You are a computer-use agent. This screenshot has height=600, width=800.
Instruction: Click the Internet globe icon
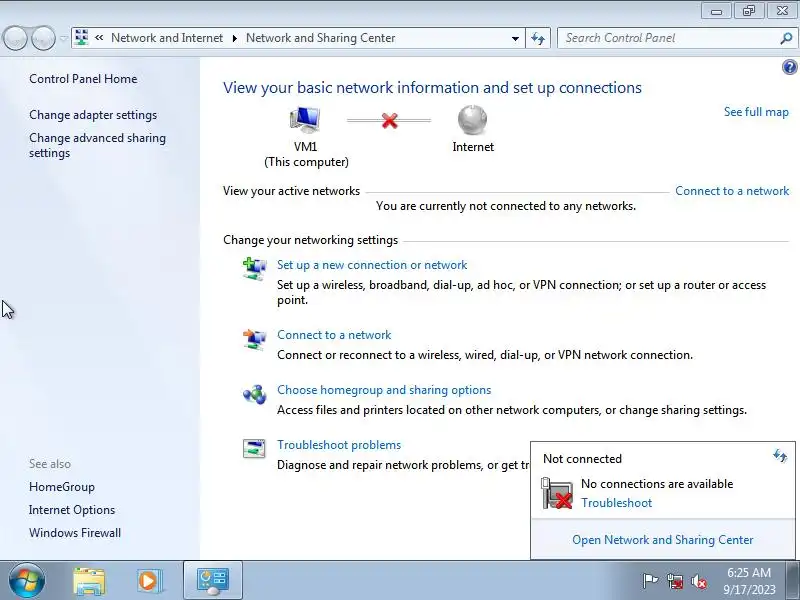[x=472, y=120]
